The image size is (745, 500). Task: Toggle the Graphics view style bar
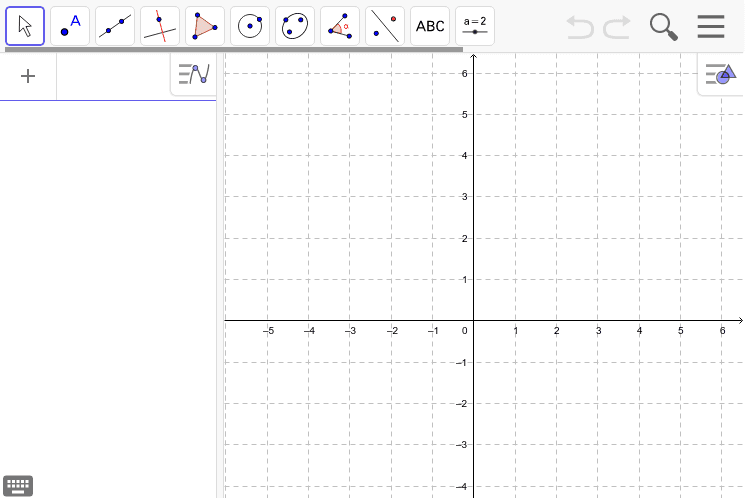(721, 75)
